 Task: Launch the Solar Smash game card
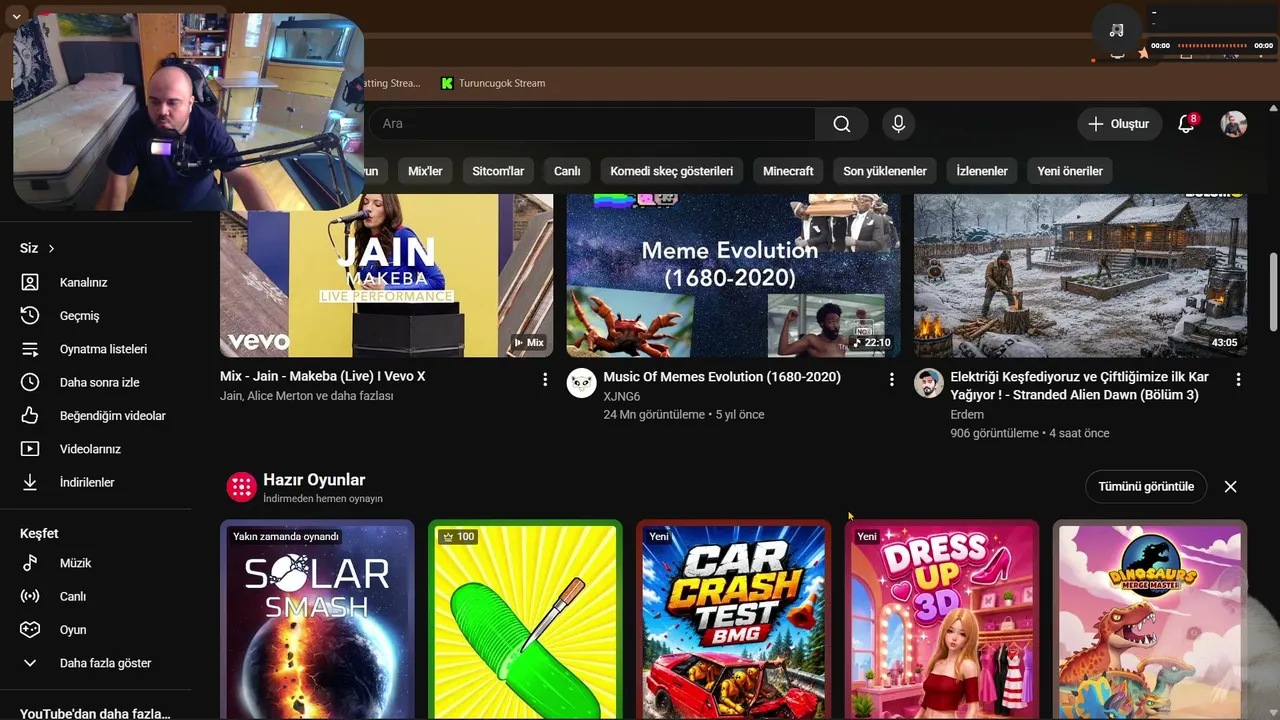[317, 620]
